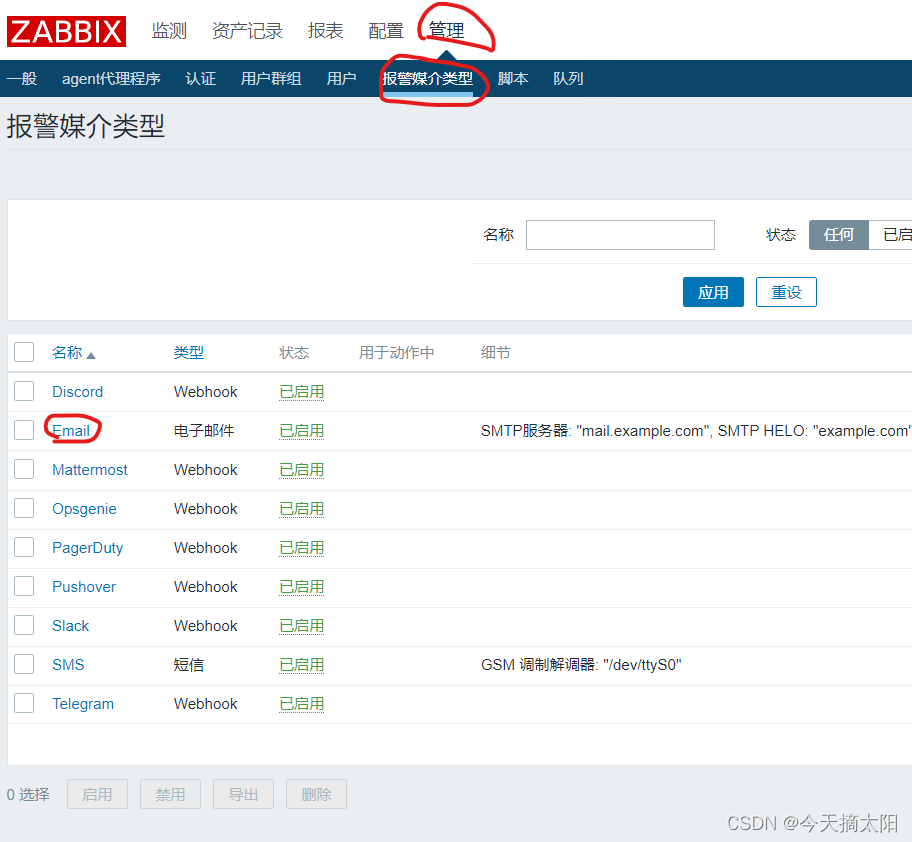Open the Opsgenie media type

point(84,509)
